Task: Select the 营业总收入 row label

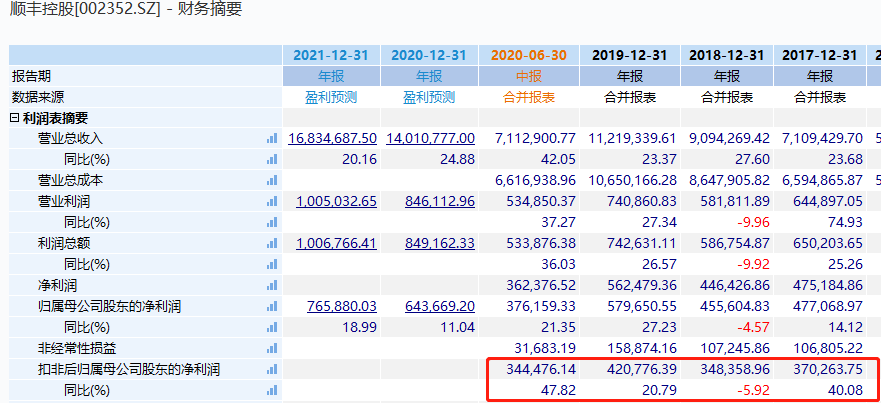Action: [x=71, y=138]
